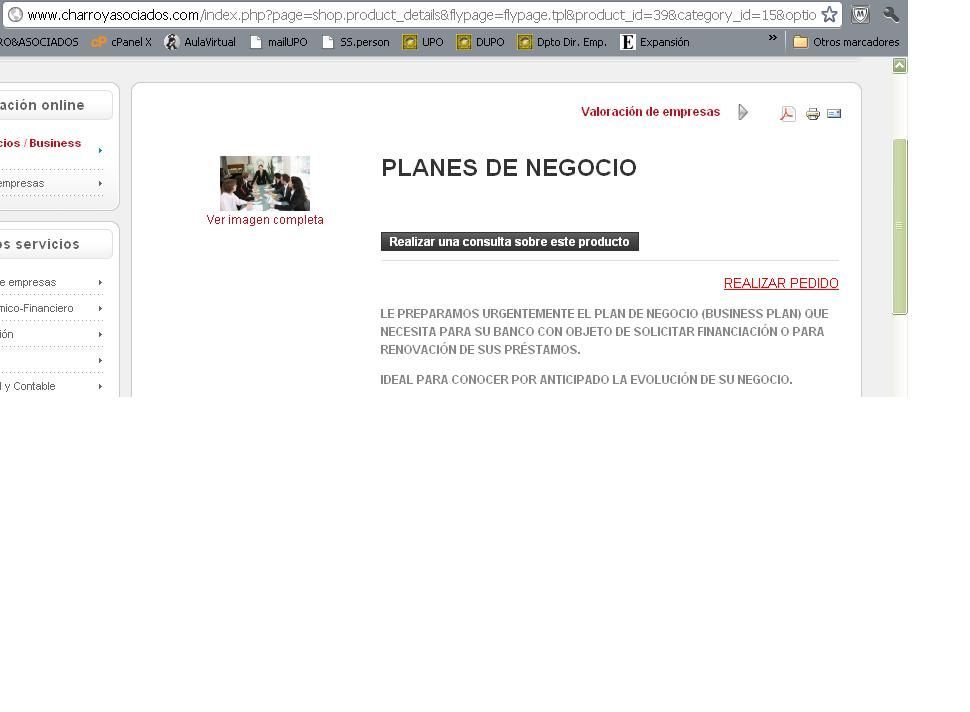Download the page as PDF icon

[788, 114]
